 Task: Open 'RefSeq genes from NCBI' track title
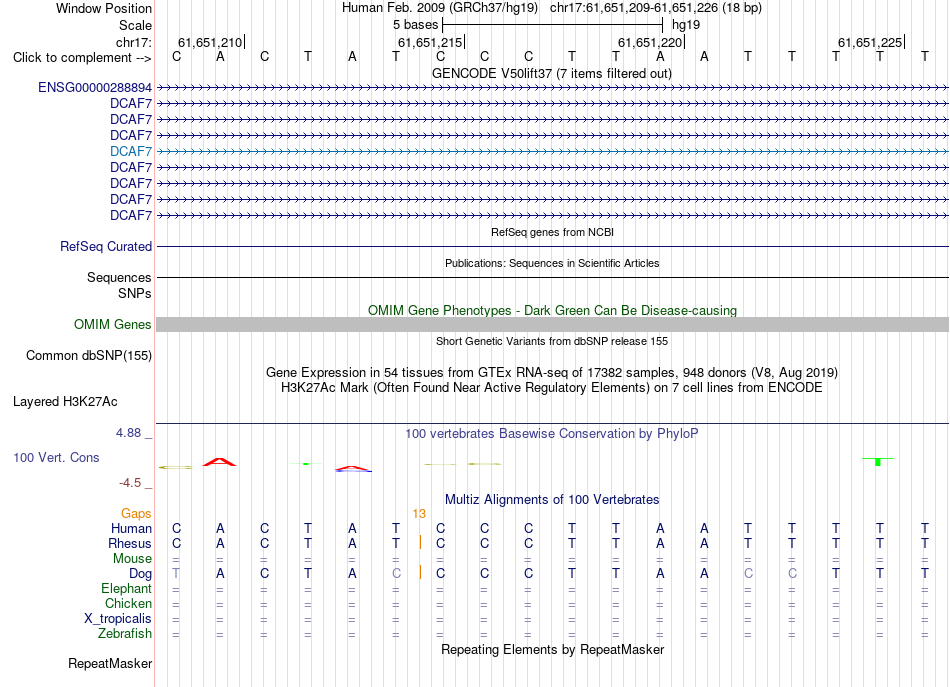pos(552,232)
